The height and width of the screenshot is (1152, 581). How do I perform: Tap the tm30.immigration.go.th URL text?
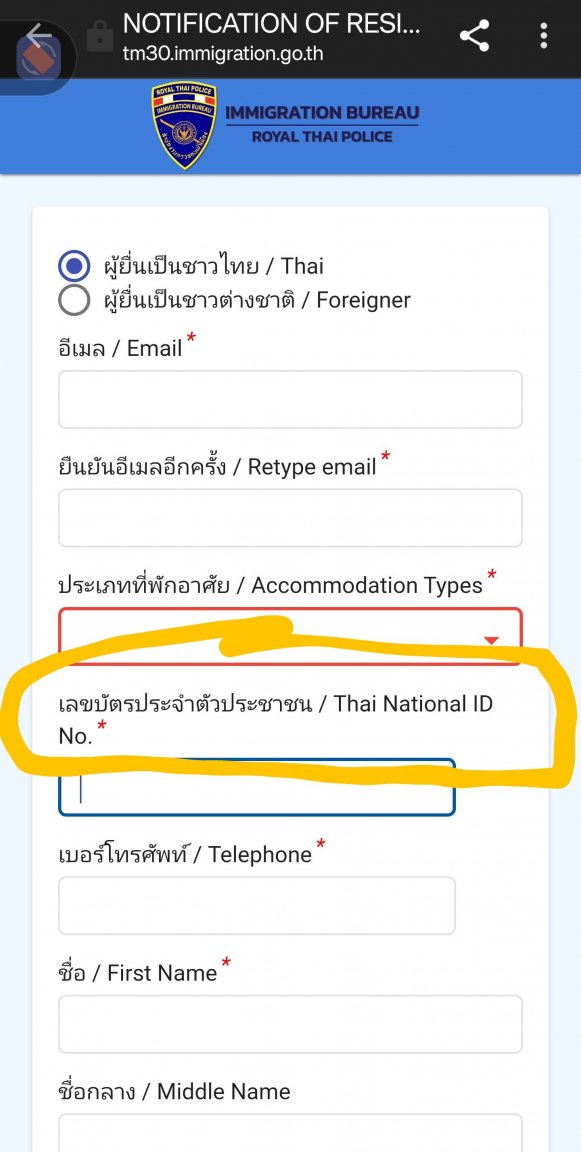click(223, 54)
